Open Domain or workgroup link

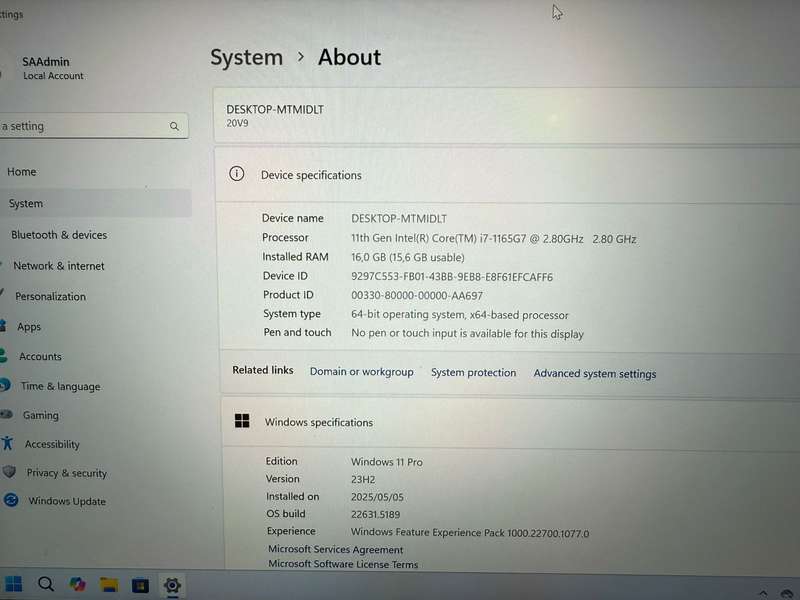point(362,371)
